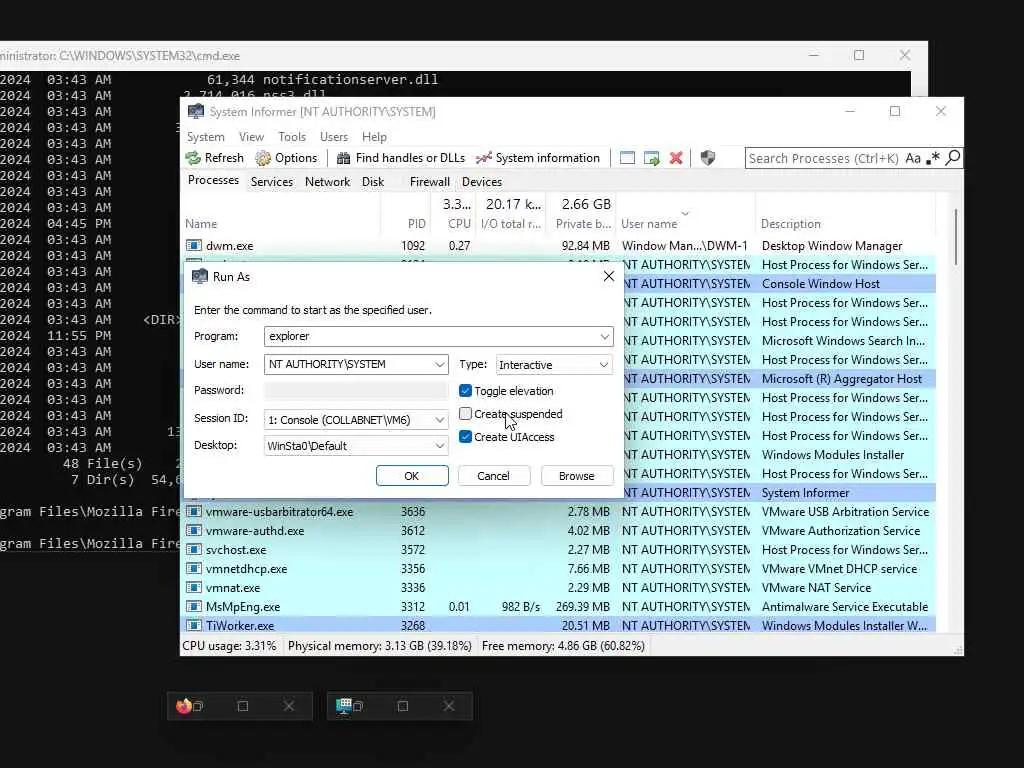Open Options in the toolbar
The width and height of the screenshot is (1024, 768).
[286, 158]
